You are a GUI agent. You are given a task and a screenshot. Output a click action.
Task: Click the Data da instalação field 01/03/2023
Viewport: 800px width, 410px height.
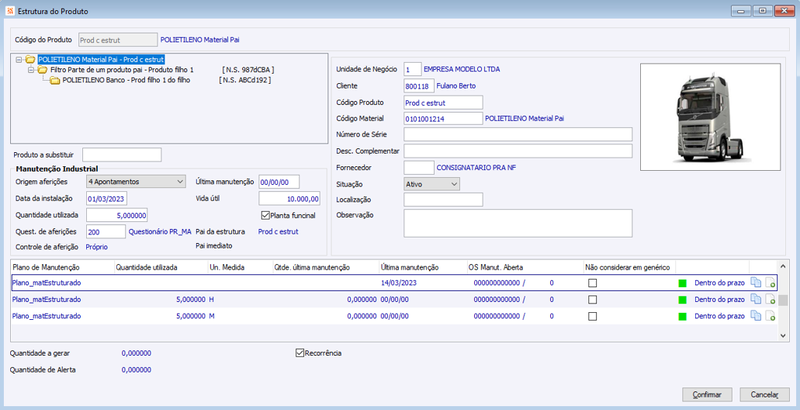[x=107, y=199]
